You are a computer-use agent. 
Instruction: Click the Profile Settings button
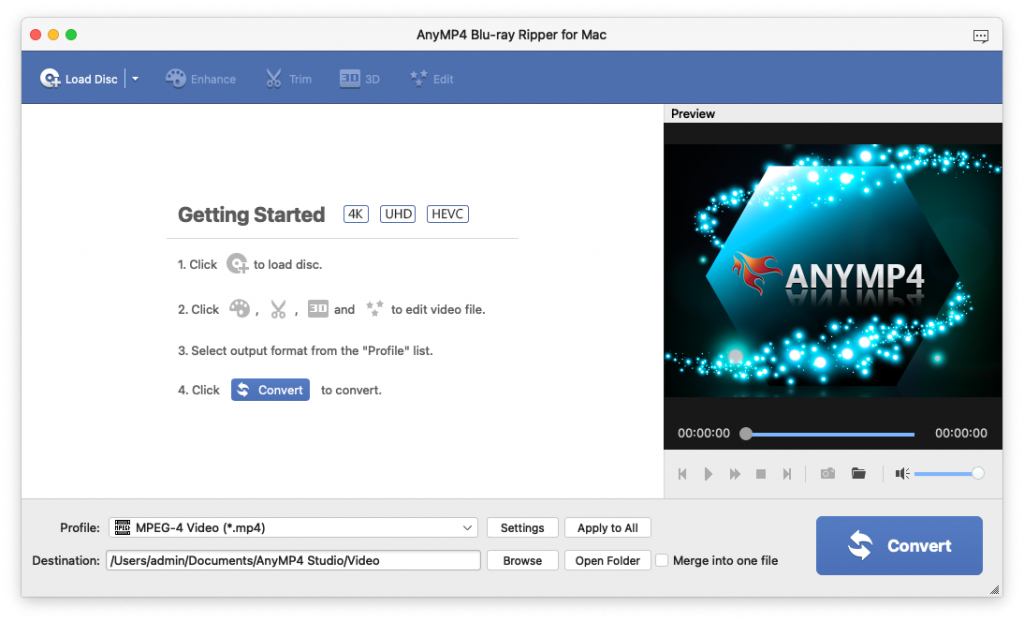click(522, 528)
